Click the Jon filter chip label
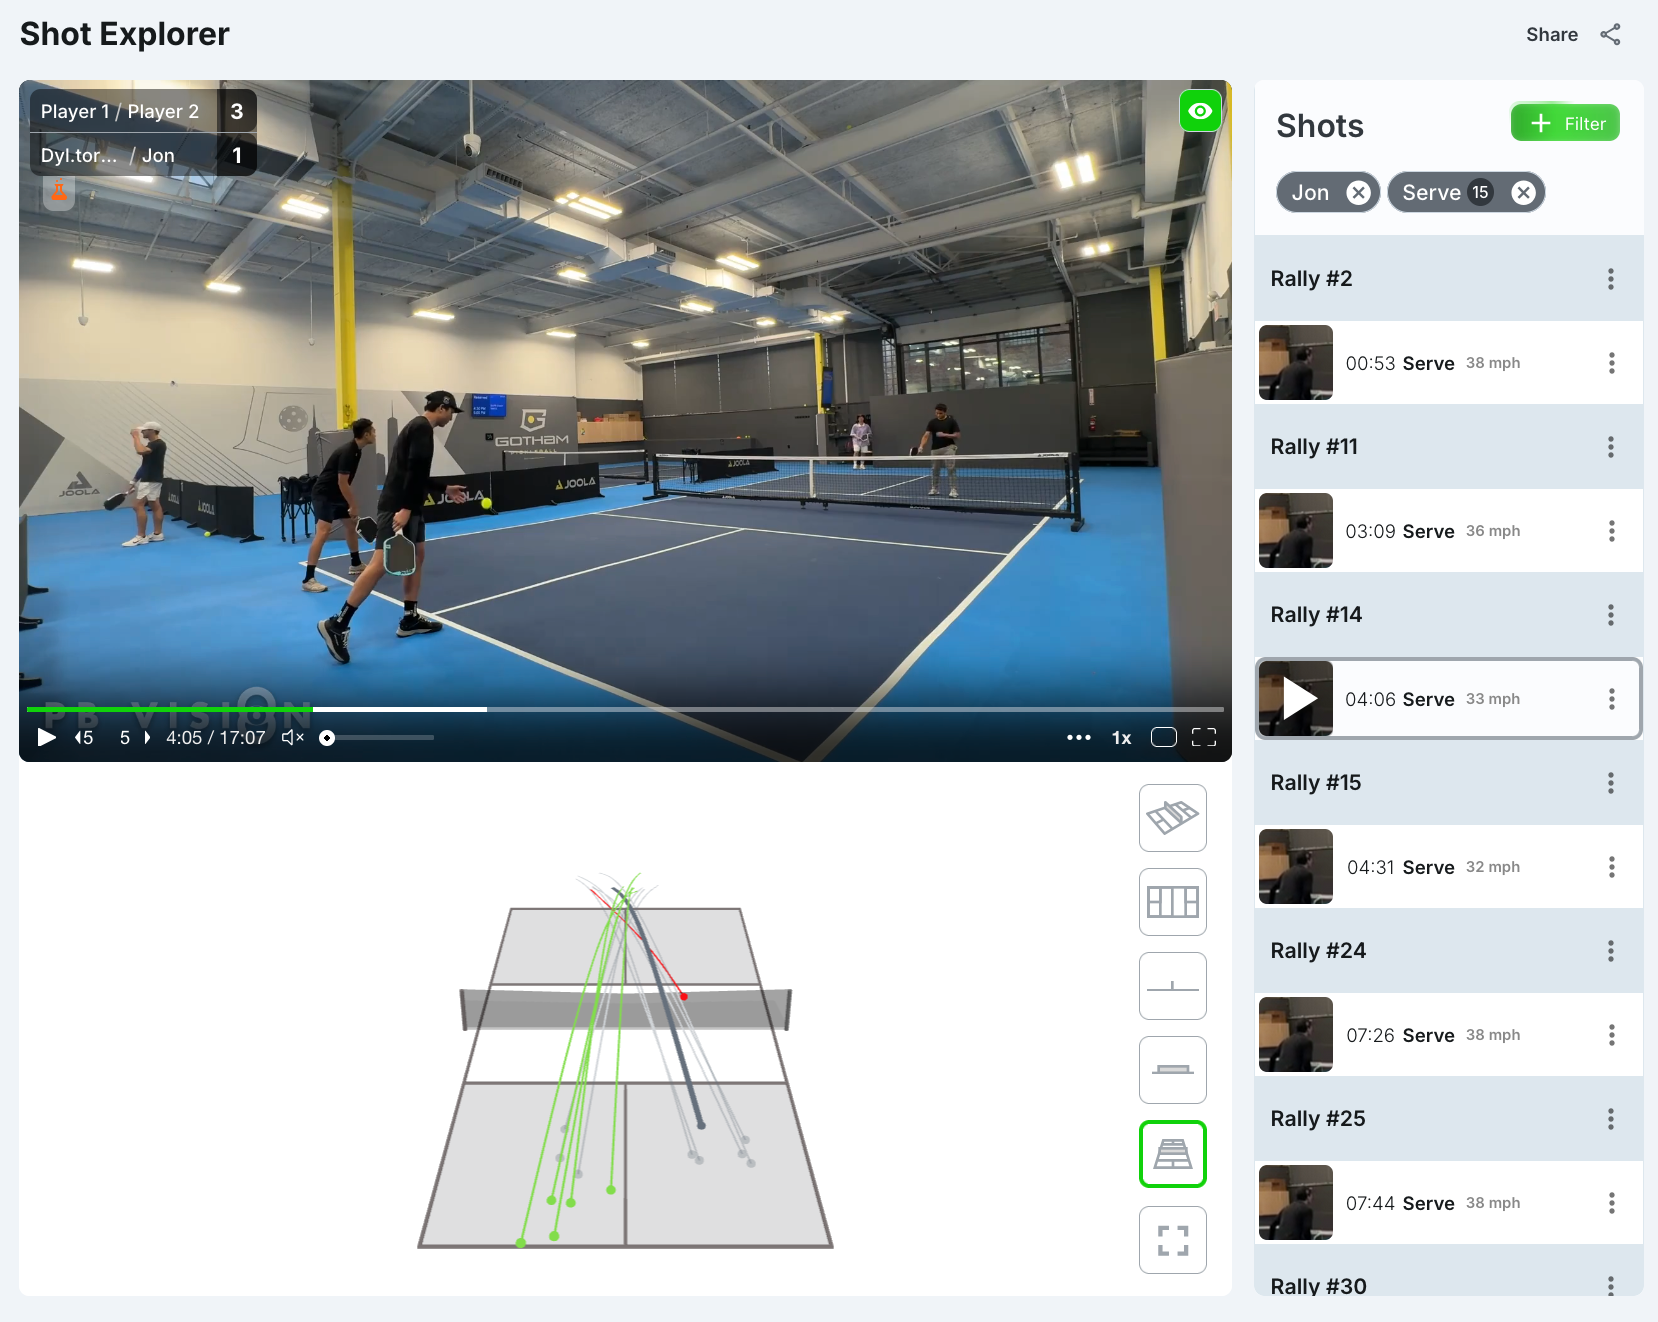The height and width of the screenshot is (1322, 1658). point(1310,192)
